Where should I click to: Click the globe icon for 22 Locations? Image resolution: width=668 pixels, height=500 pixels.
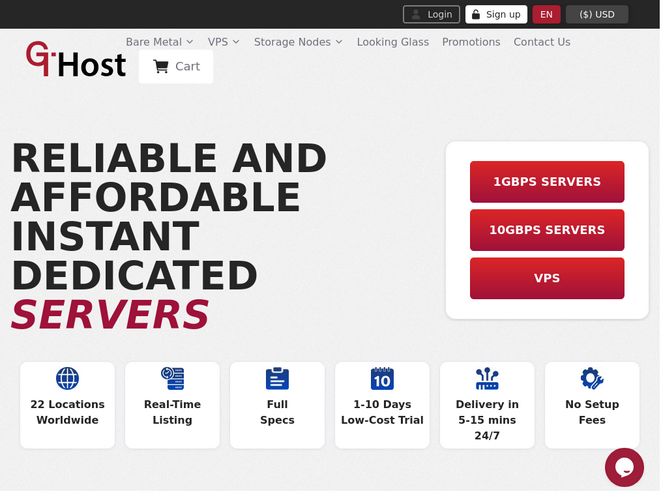(x=67, y=378)
